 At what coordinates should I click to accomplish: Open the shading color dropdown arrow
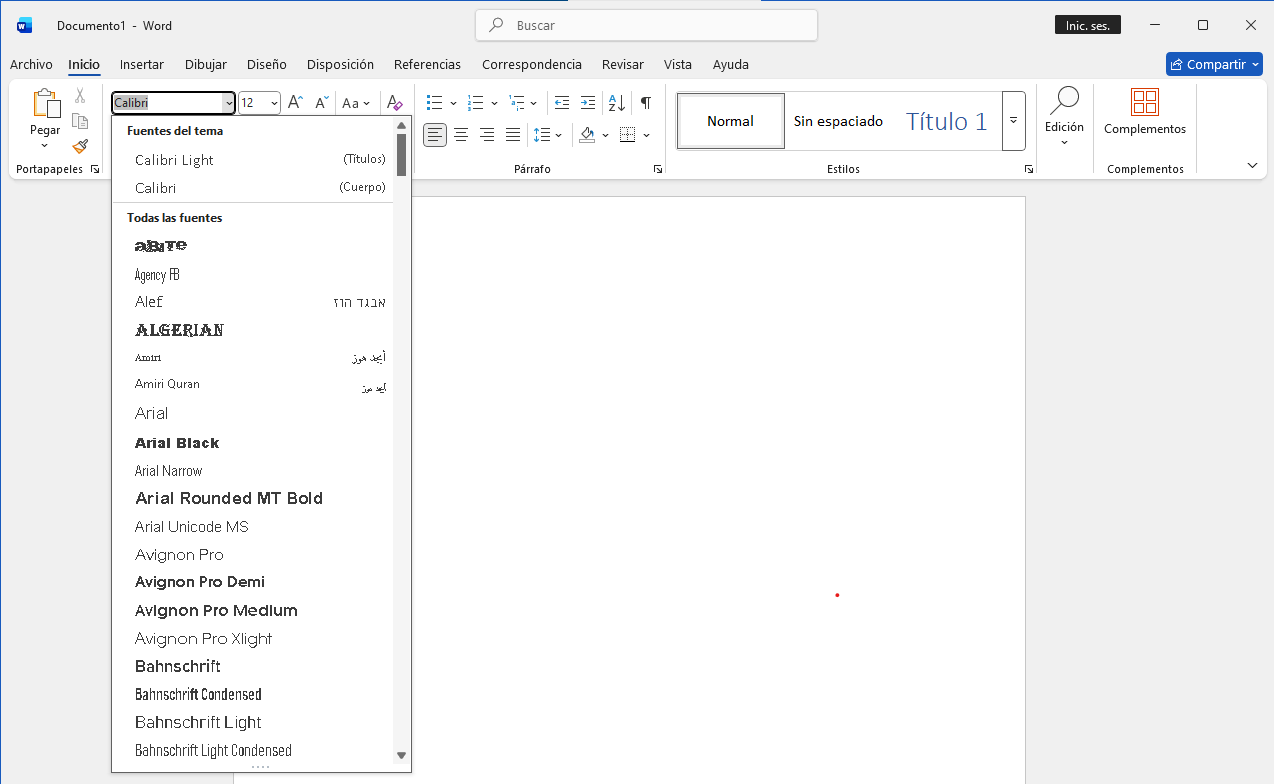click(605, 135)
